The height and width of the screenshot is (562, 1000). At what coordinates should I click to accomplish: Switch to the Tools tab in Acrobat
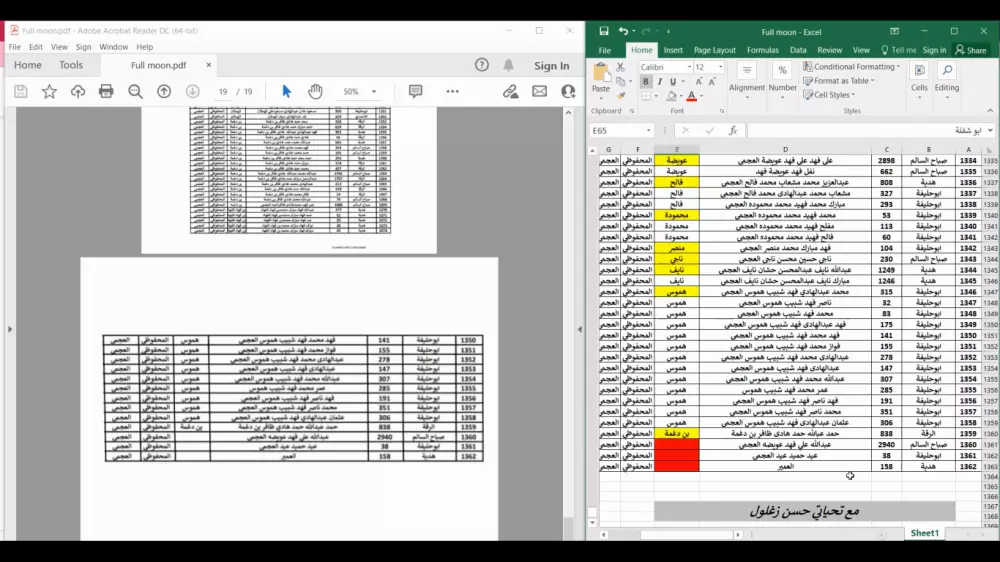[71, 65]
